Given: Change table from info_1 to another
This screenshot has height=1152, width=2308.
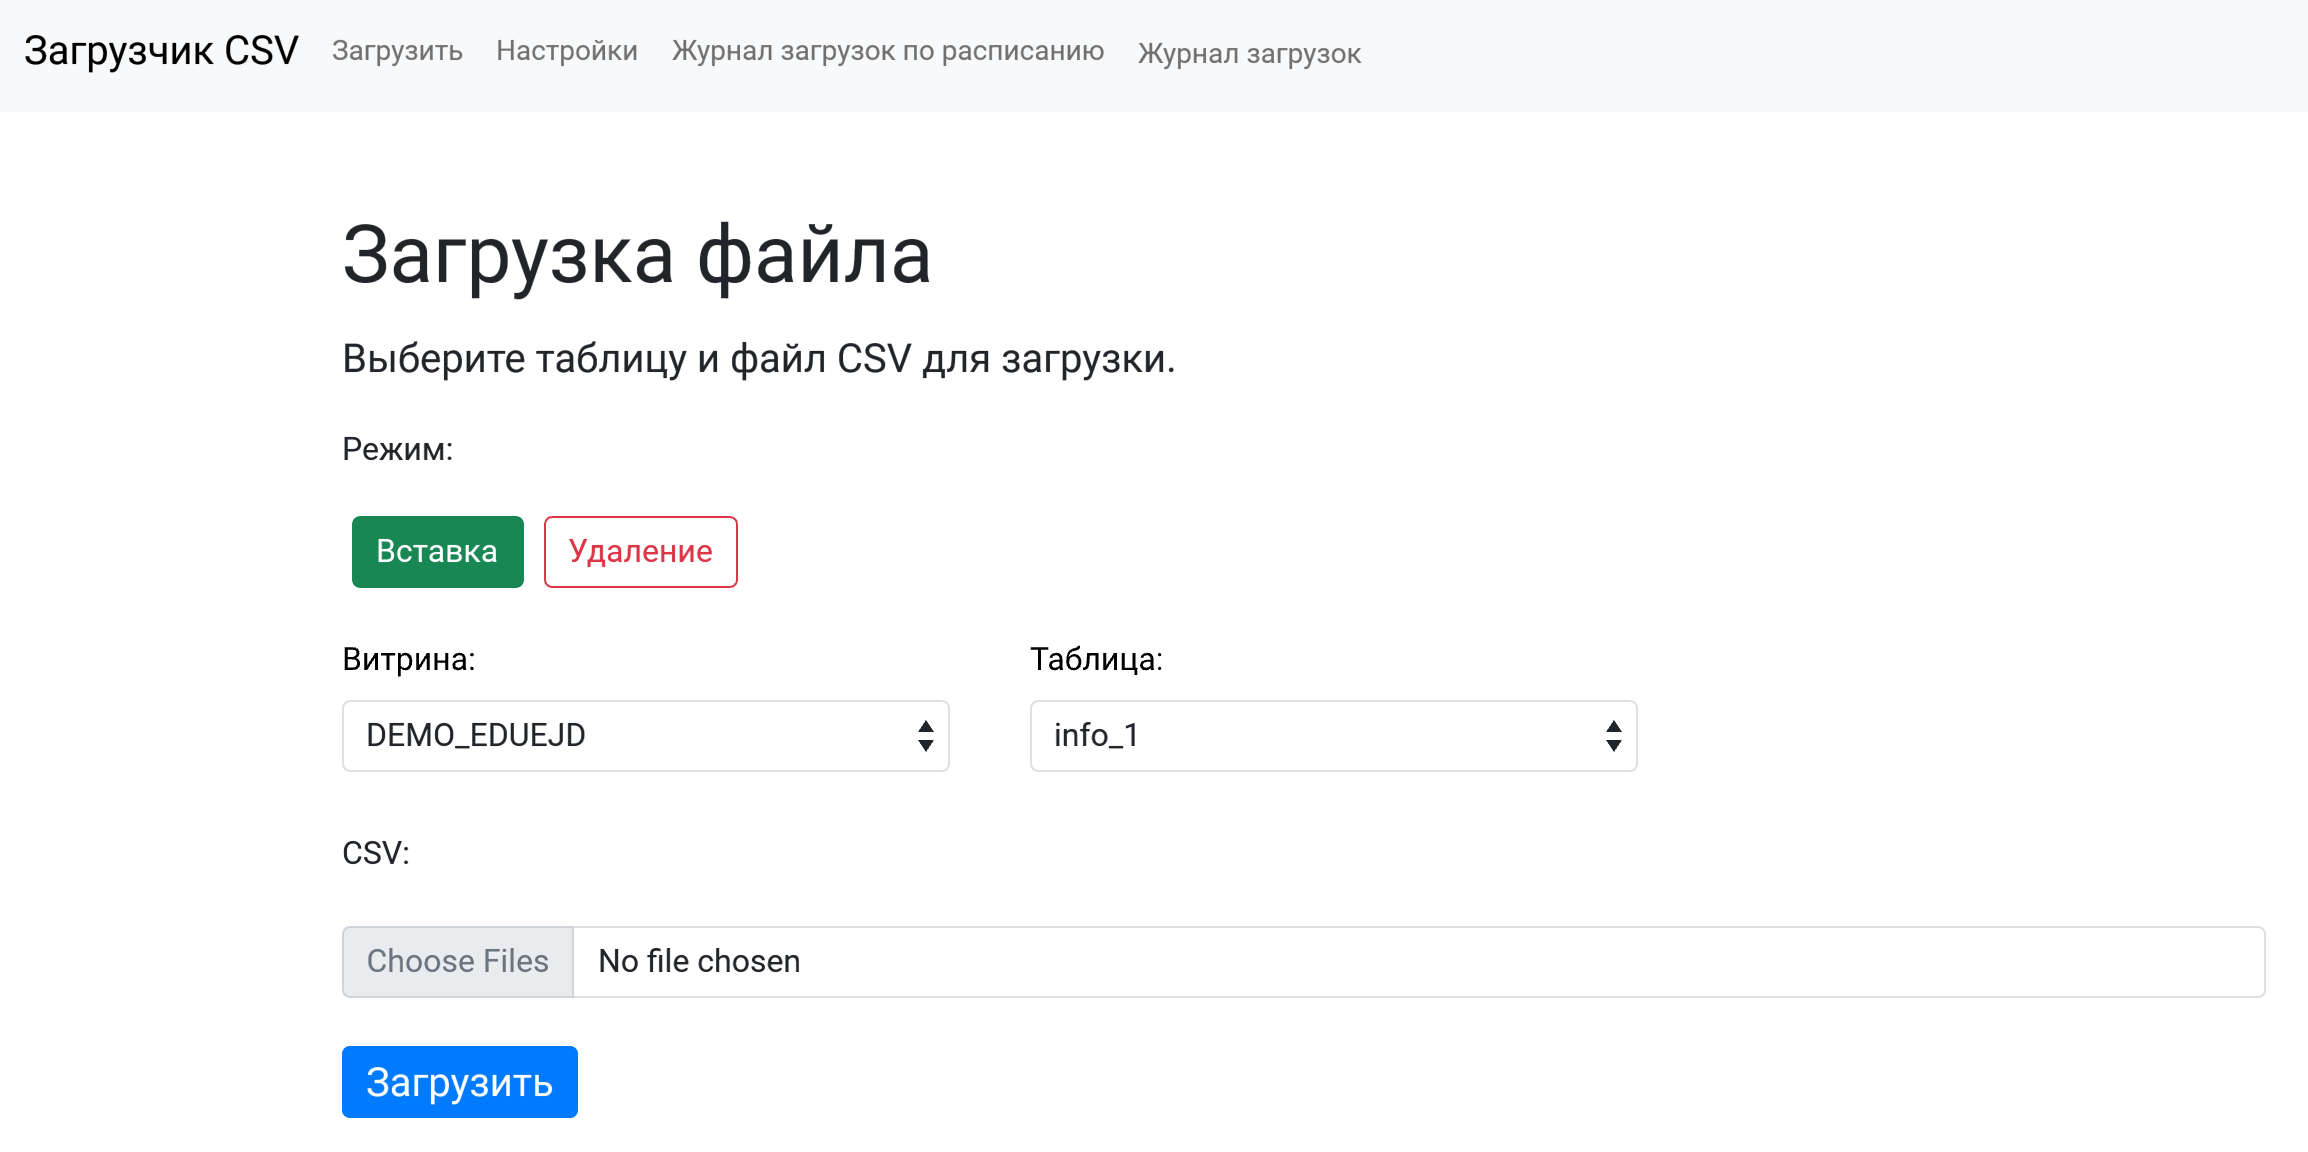Looking at the screenshot, I should click(1332, 736).
